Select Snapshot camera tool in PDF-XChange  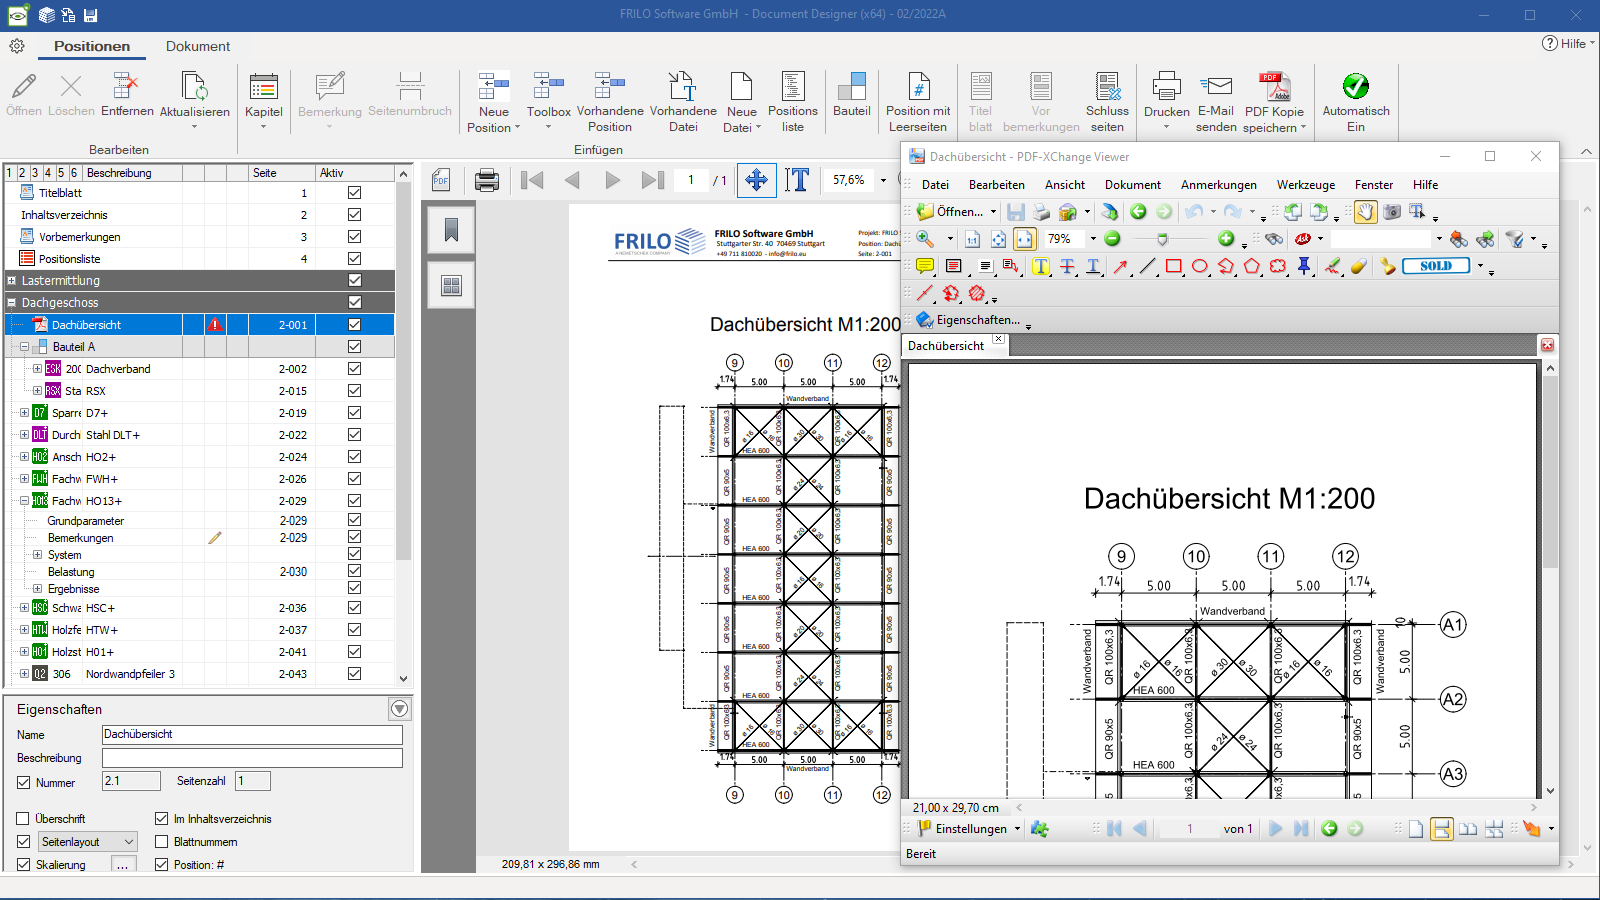(x=1391, y=212)
